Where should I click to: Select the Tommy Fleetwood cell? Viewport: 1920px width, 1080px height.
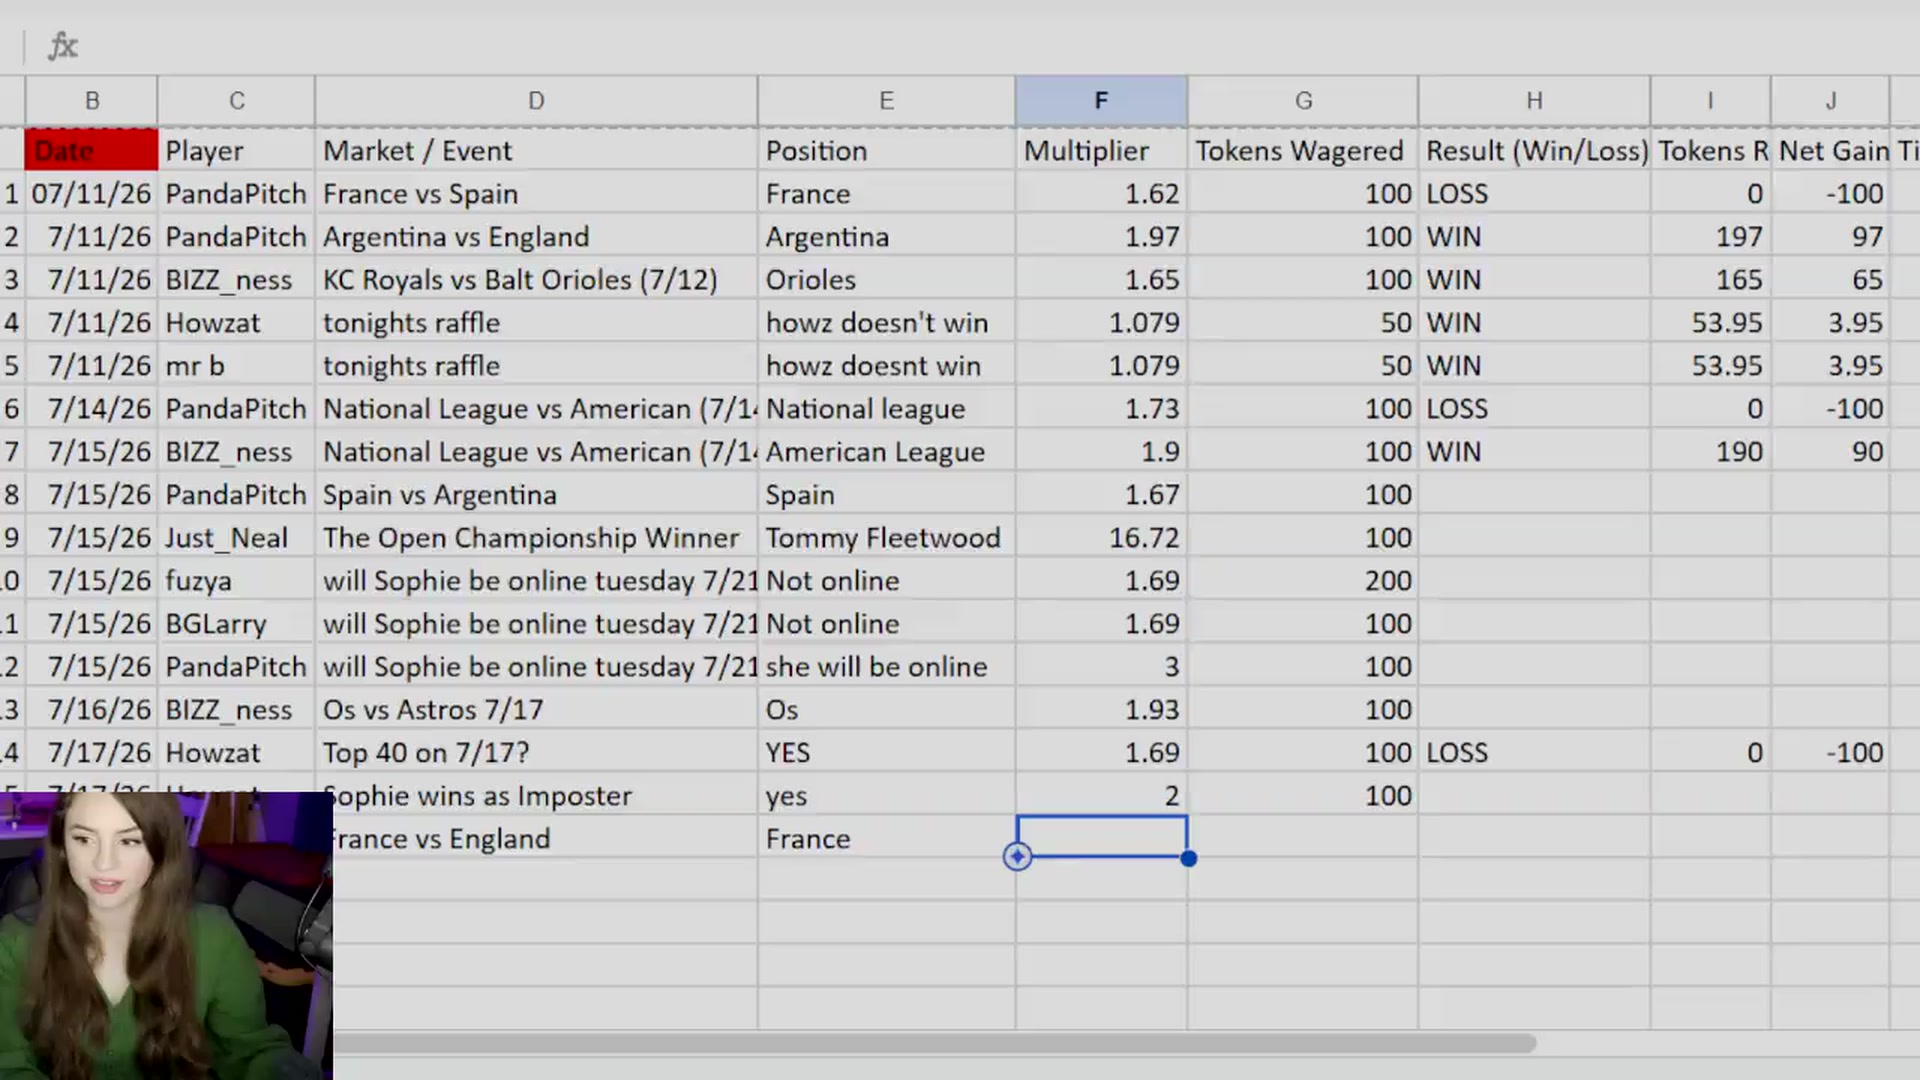(x=886, y=537)
